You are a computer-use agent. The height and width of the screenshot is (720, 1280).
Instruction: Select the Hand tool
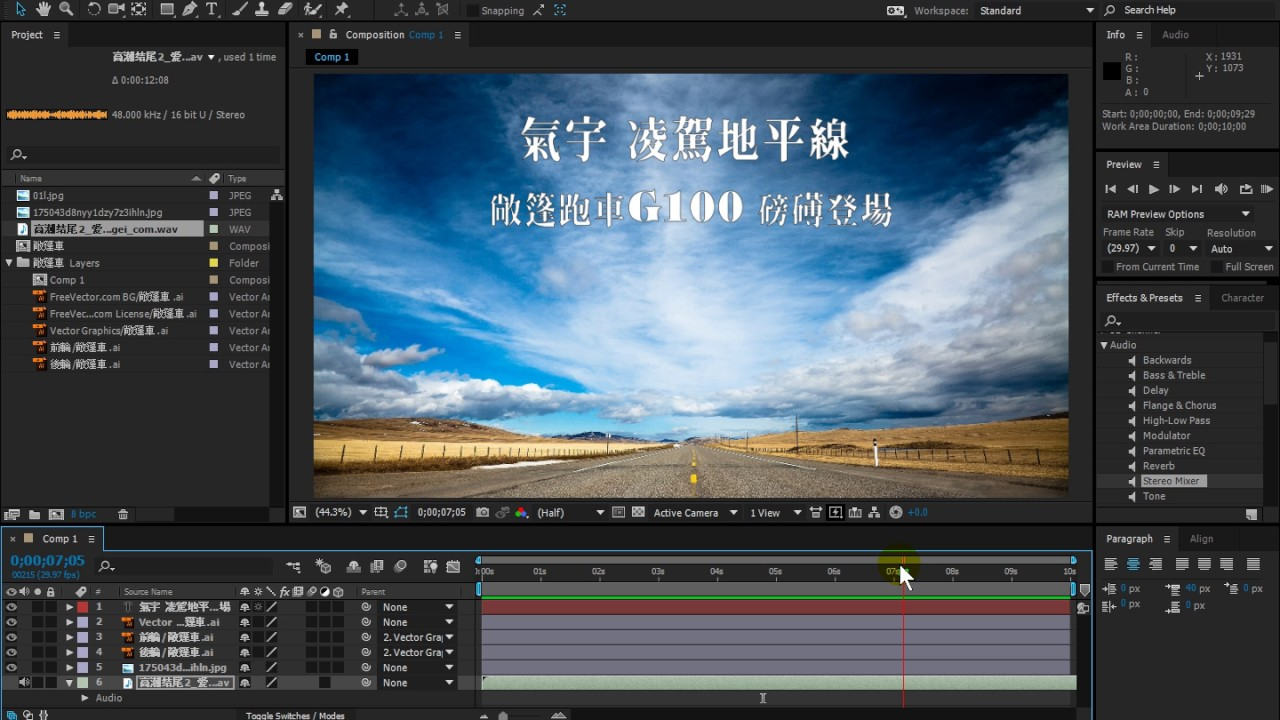(42, 9)
